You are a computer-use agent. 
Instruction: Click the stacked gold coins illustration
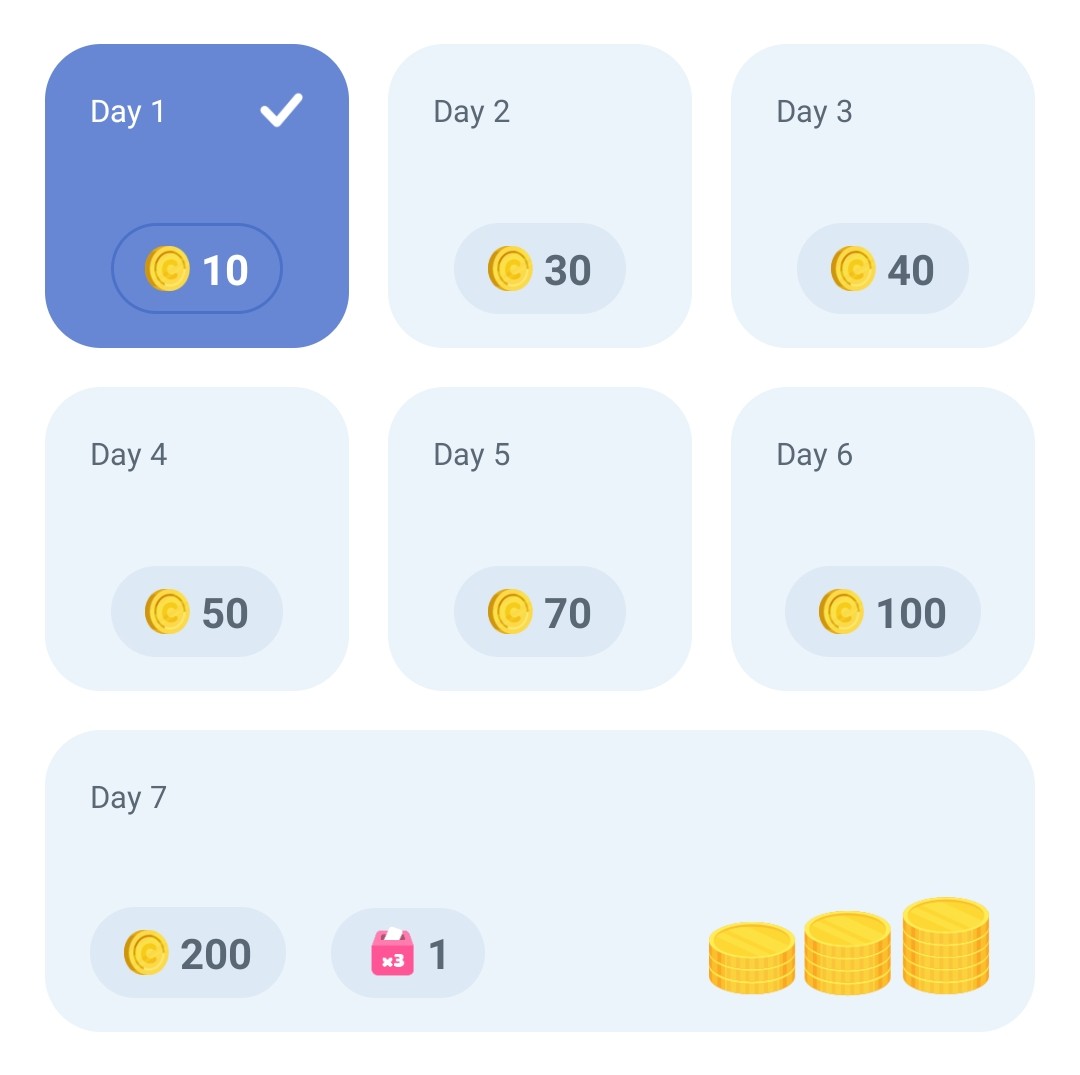tap(849, 947)
